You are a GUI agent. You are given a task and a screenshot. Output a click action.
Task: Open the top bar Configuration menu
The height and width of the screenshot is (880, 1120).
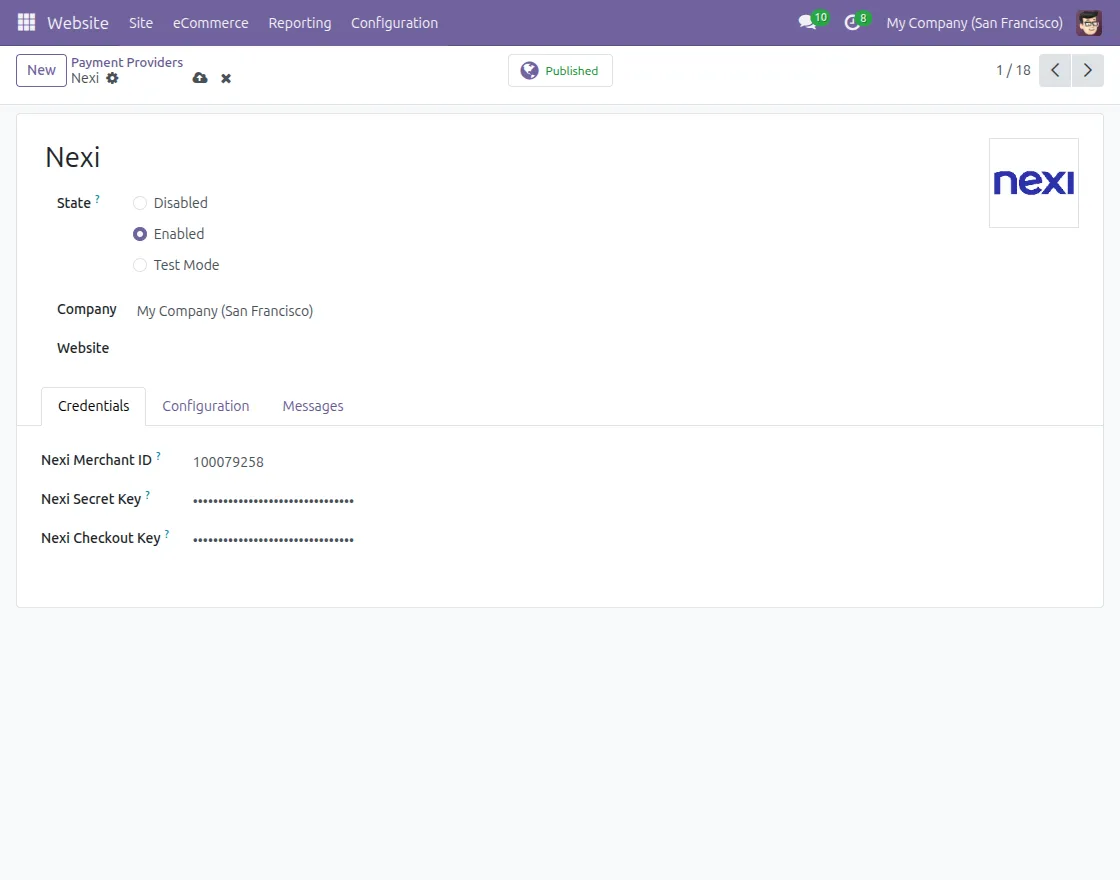[x=394, y=23]
